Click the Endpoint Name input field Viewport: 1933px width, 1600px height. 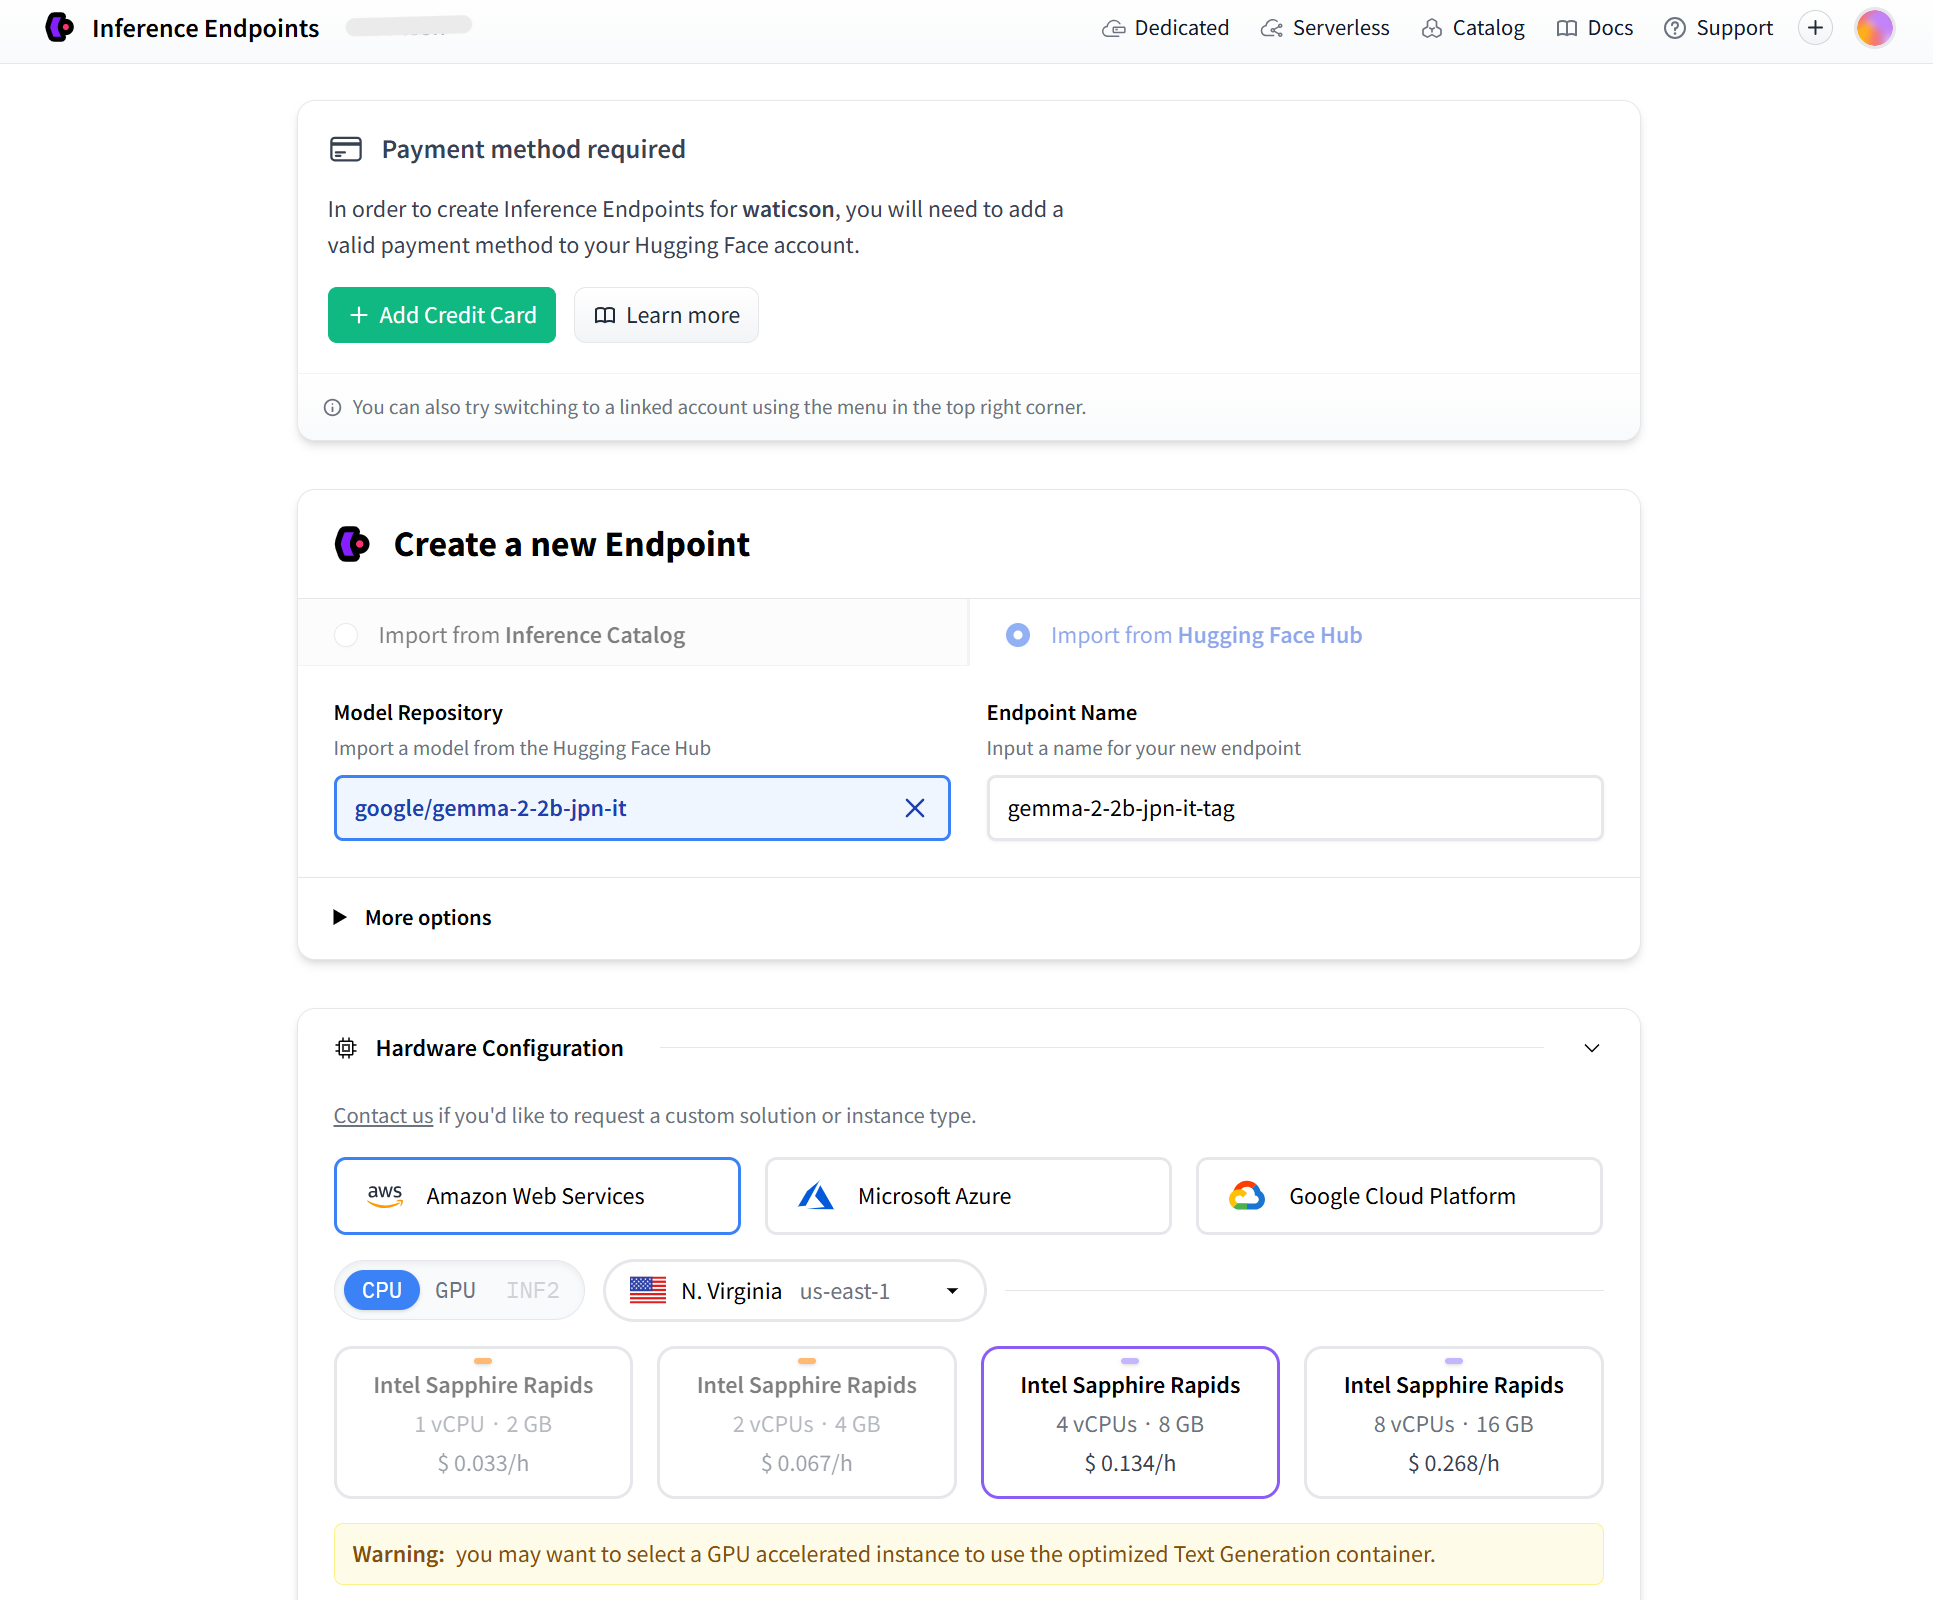[1294, 808]
